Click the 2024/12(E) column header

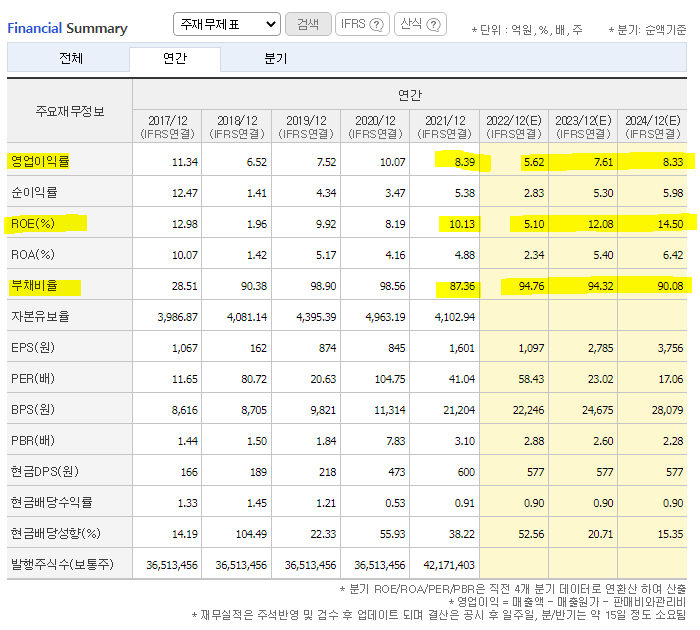click(x=653, y=127)
